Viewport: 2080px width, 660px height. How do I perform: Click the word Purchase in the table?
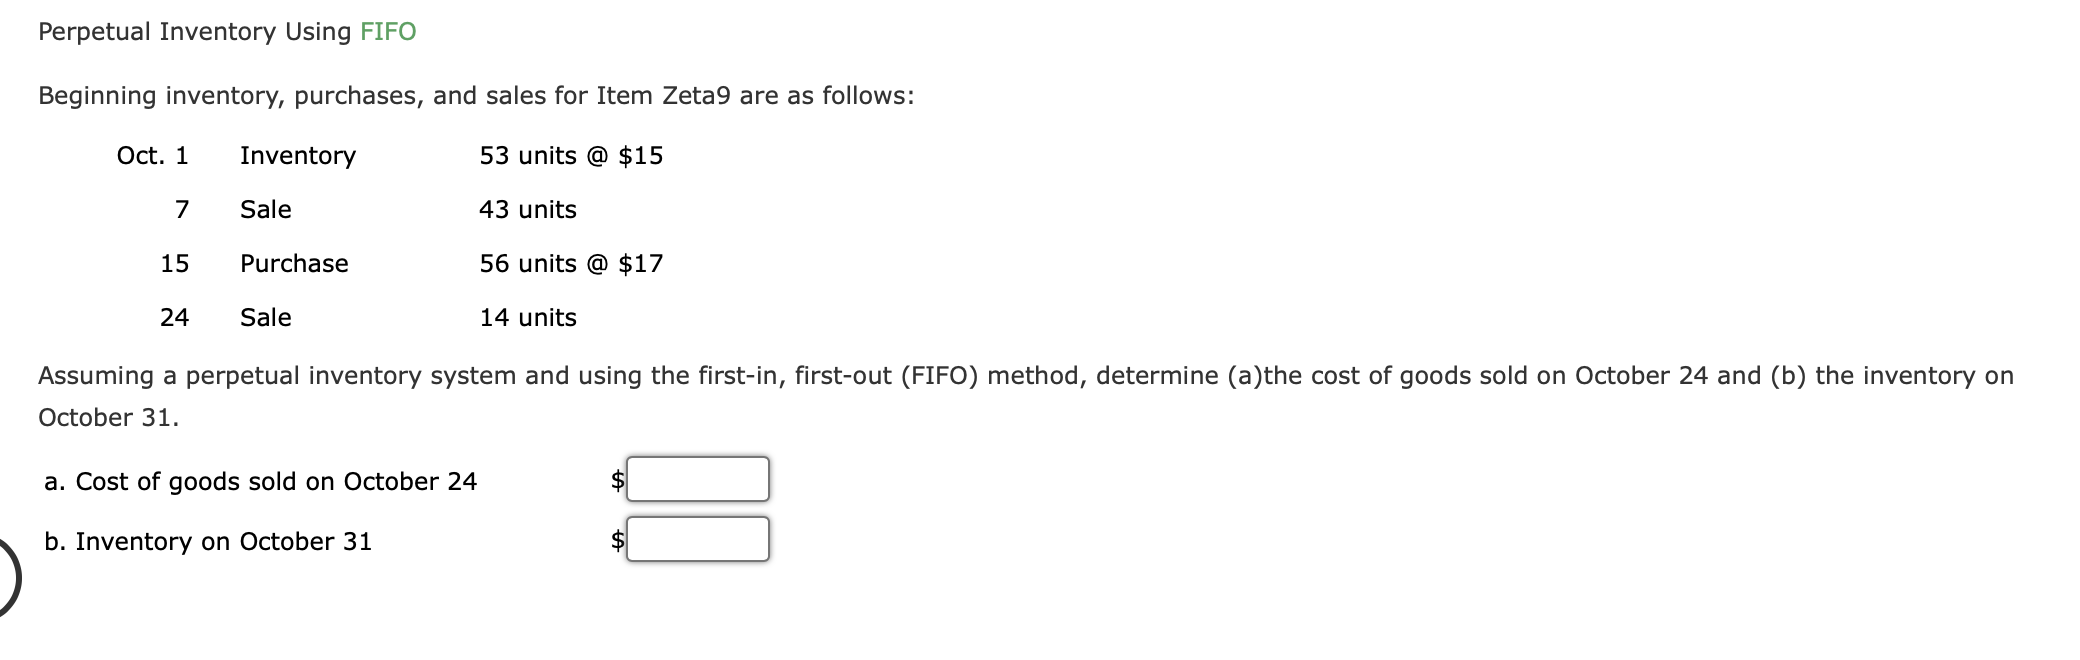294,263
